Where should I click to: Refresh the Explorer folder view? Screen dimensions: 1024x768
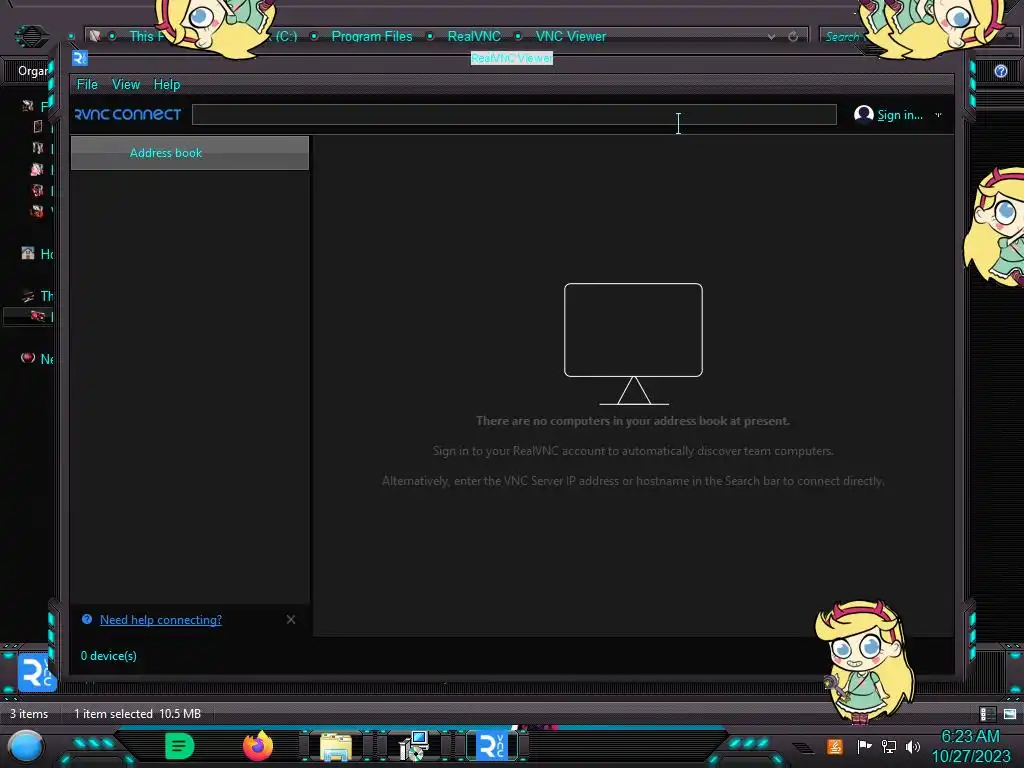click(793, 37)
